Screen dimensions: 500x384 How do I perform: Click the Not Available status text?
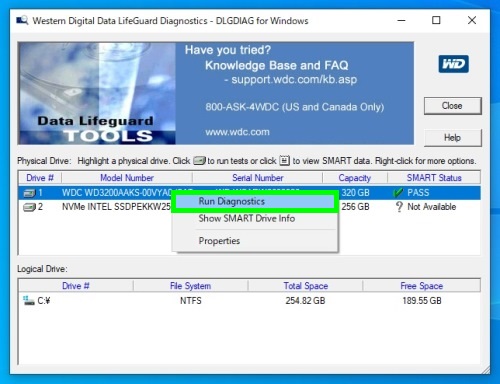[431, 207]
